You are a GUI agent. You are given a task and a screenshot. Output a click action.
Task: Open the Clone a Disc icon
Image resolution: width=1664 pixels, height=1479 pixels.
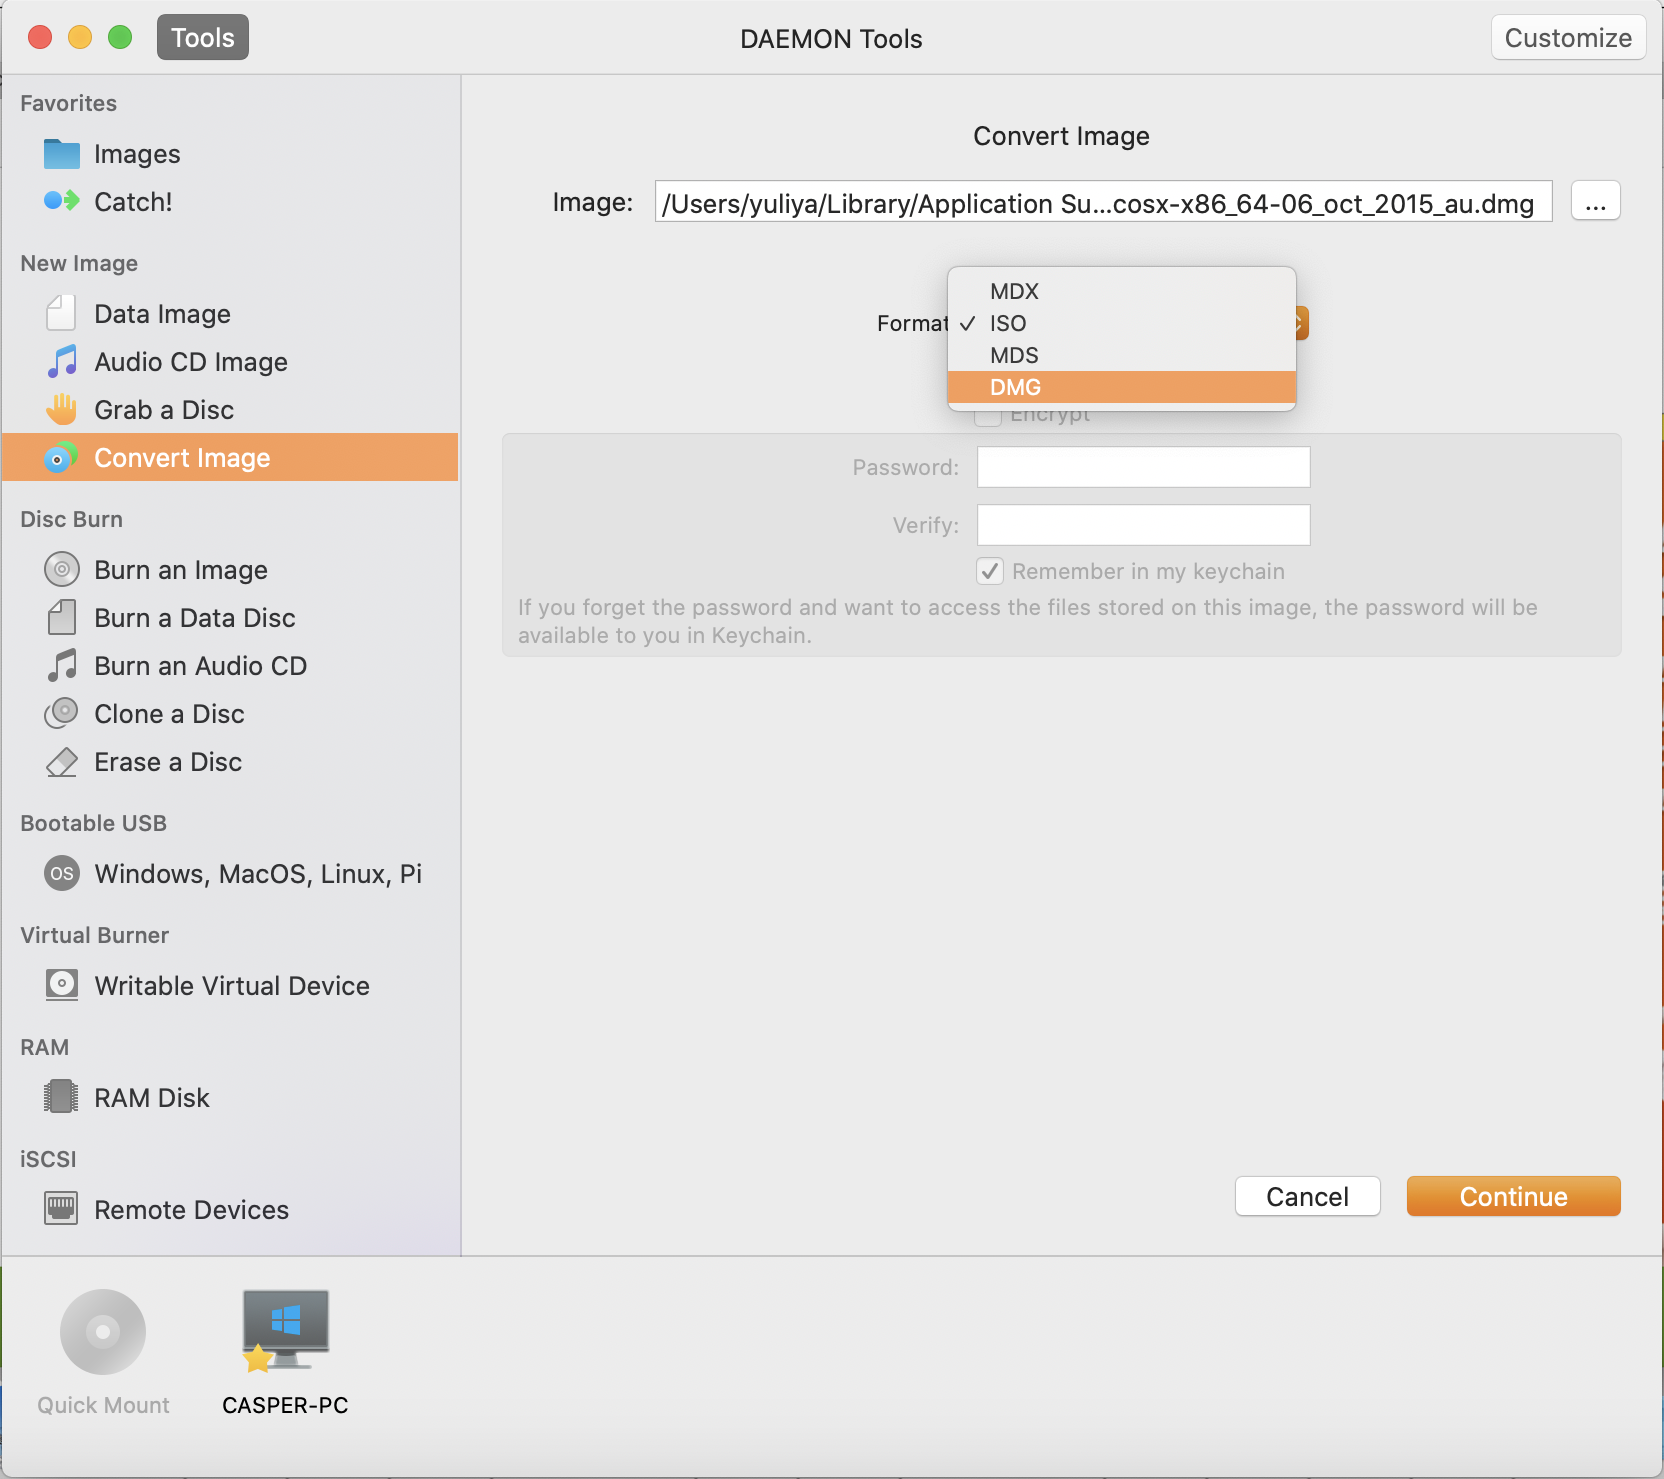[x=61, y=713]
